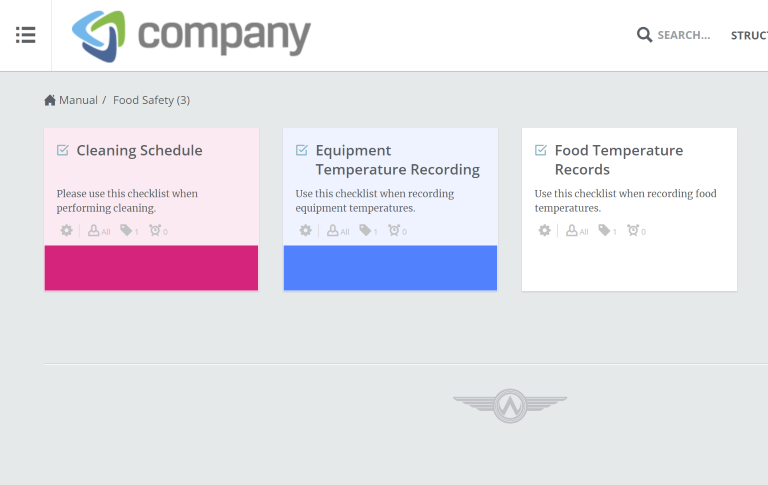Click user All icon on Food Temperature Records
The image size is (768, 485).
coord(577,231)
